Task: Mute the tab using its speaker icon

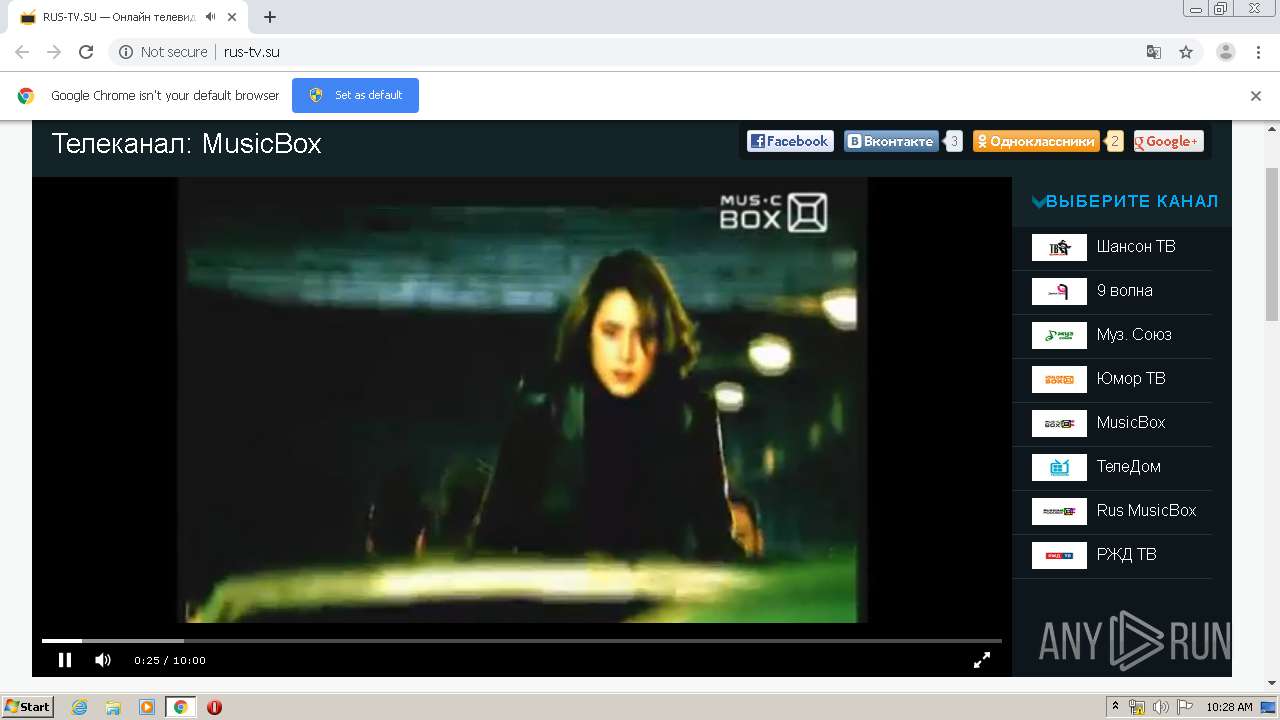Action: tap(211, 17)
